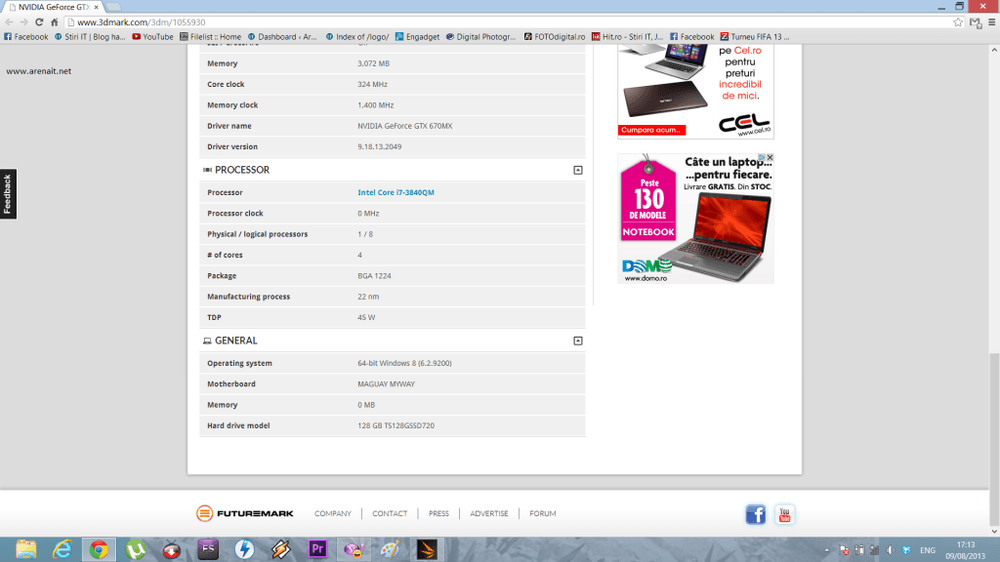Select the driver version value 9.18.13.2049
1000x562 pixels.
click(379, 147)
